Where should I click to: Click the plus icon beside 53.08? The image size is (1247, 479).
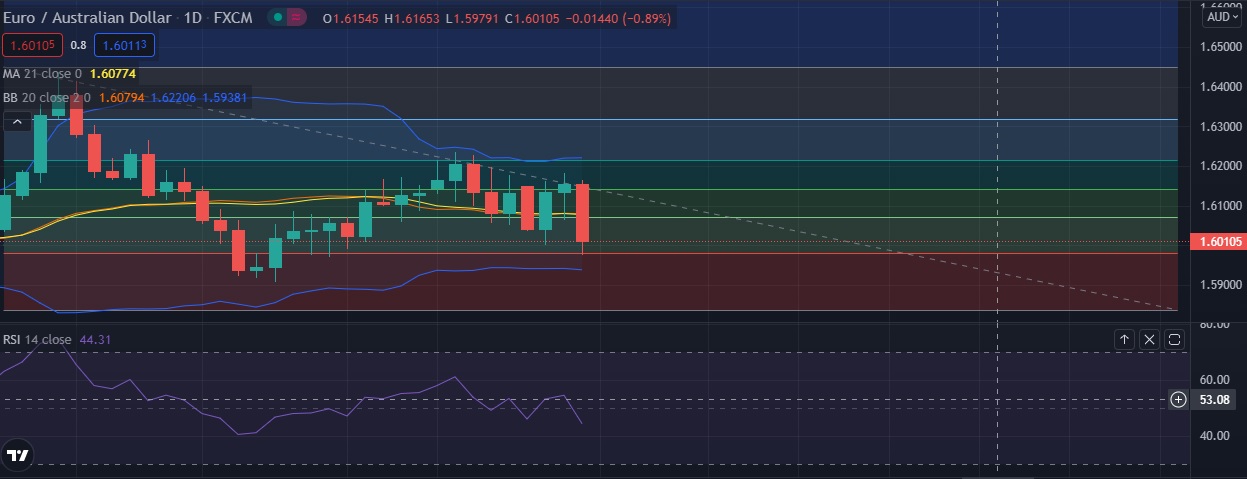[x=1179, y=400]
